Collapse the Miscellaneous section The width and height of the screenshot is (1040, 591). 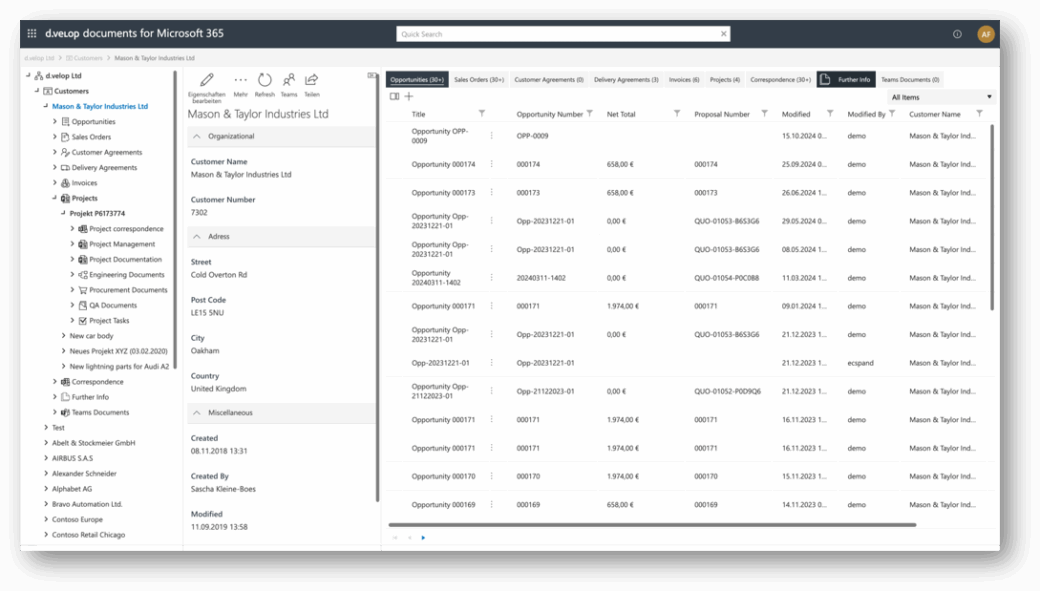(197, 412)
